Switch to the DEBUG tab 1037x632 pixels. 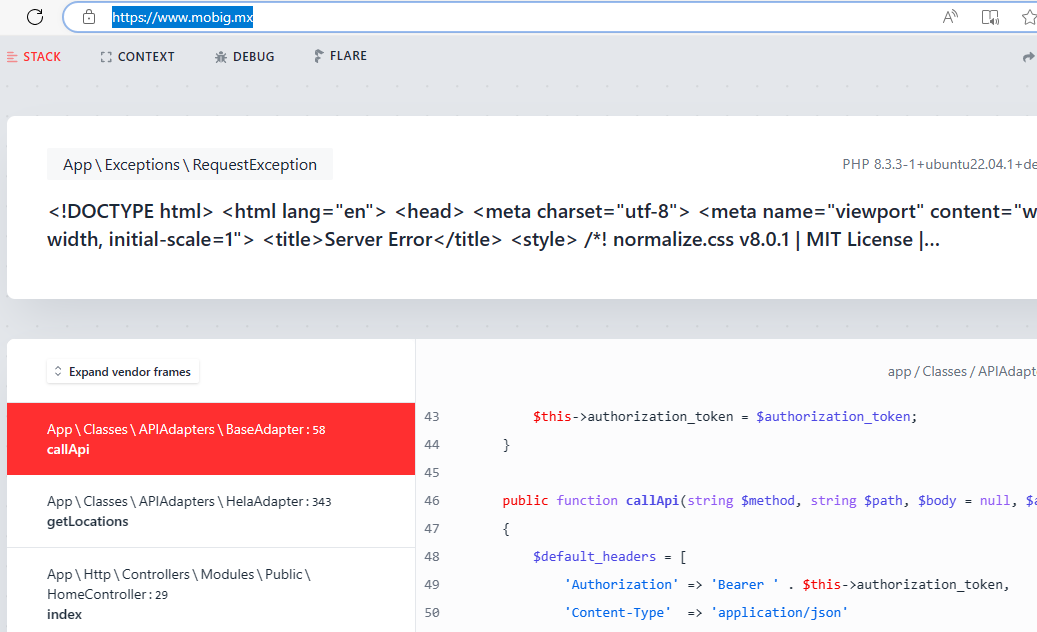[x=244, y=57]
